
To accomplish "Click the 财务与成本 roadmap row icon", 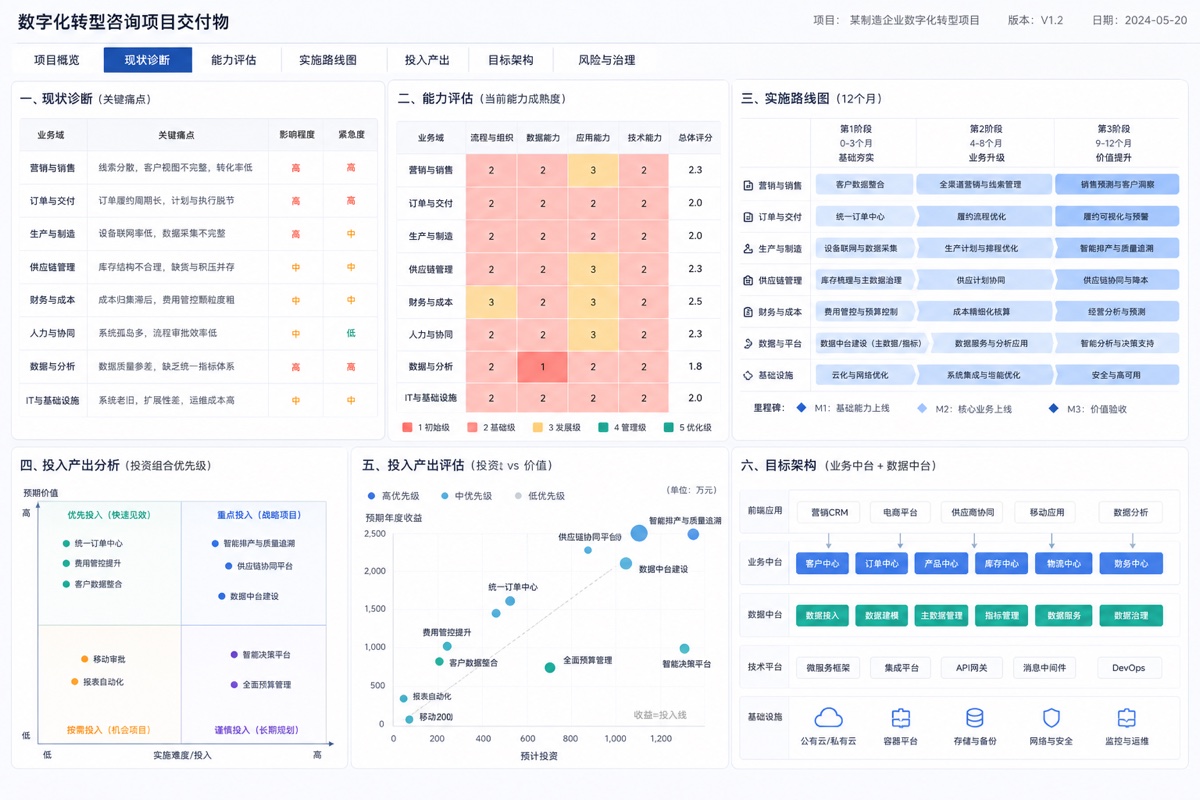I will [x=748, y=312].
